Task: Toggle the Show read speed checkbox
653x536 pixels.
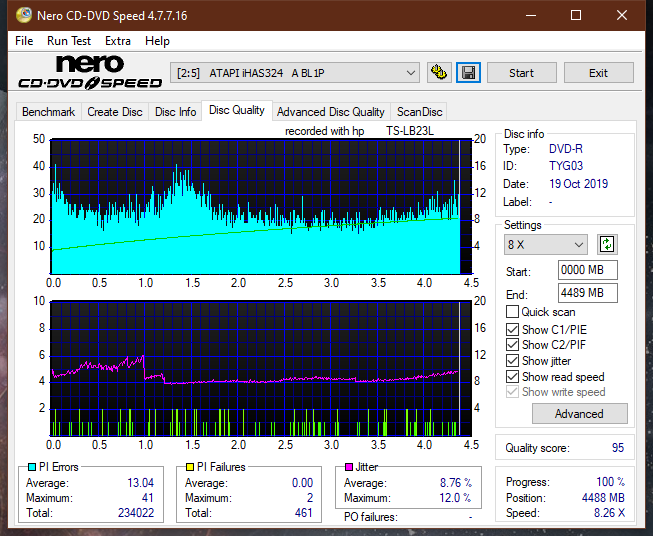Action: [512, 376]
